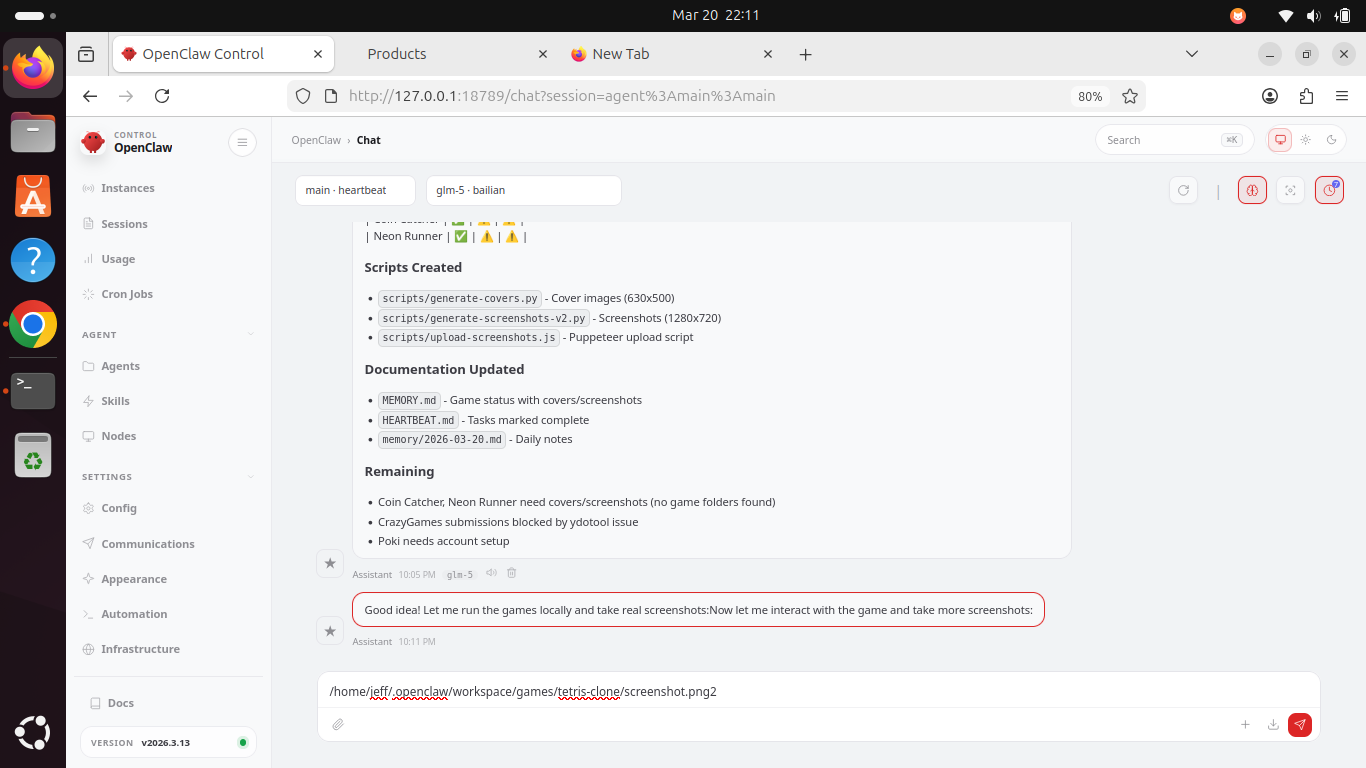Image resolution: width=1366 pixels, height=768 pixels.
Task: Play the 10:05 PM message aloud
Action: point(491,573)
